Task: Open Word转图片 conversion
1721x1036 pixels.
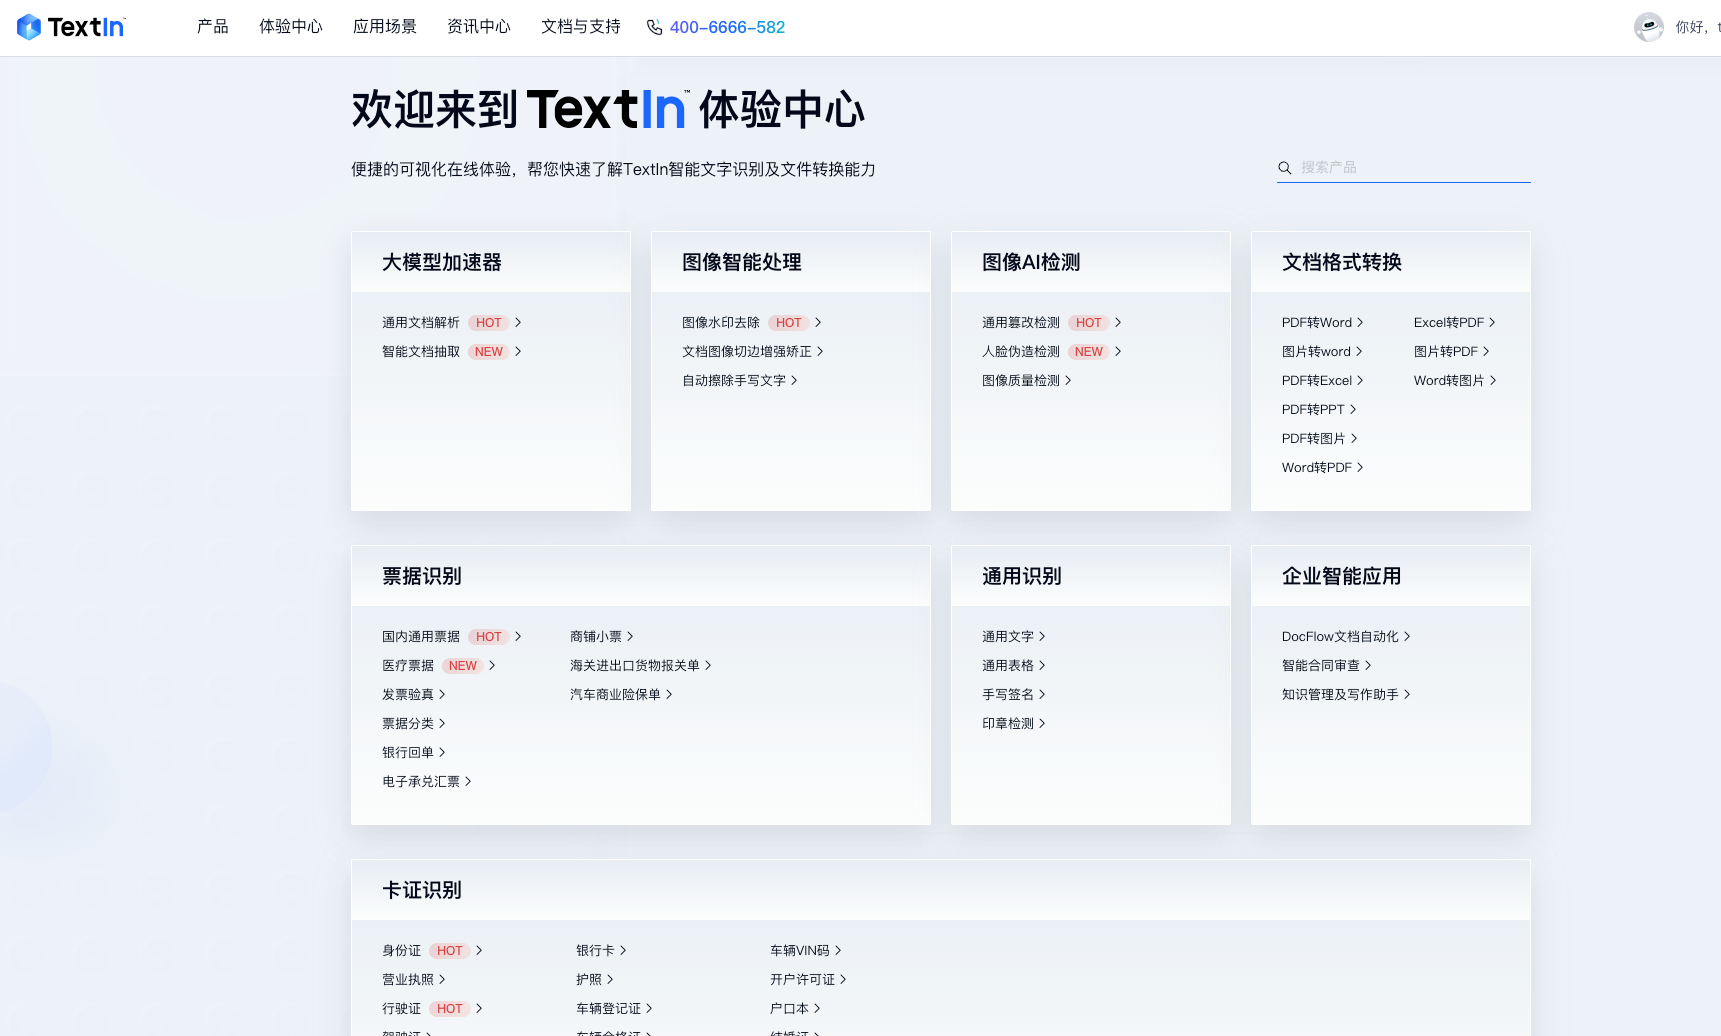Action: click(x=1449, y=381)
